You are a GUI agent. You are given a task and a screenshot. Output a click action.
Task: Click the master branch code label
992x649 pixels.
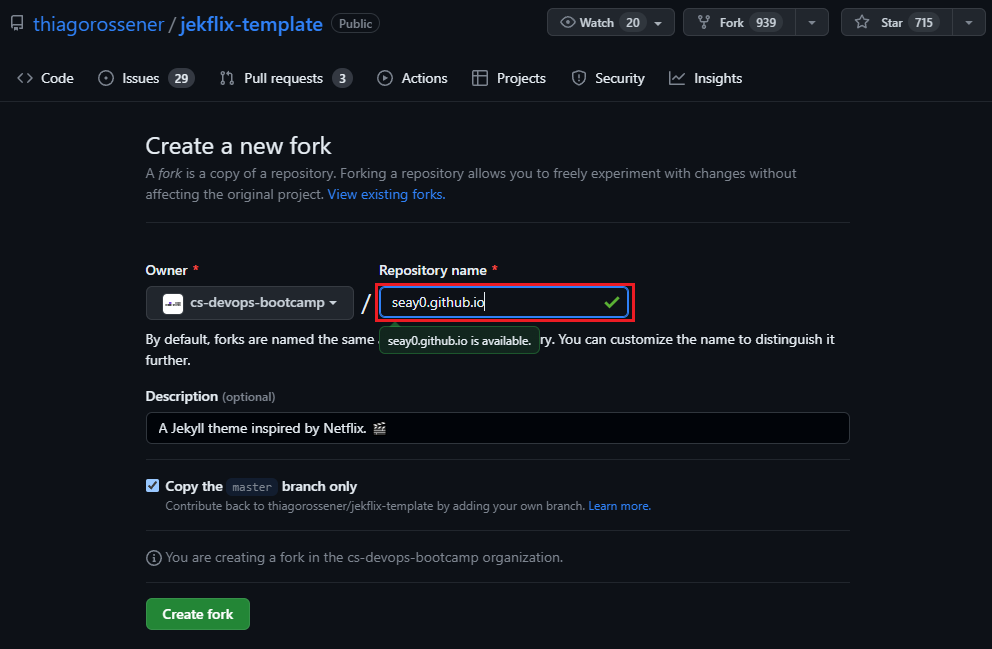[252, 486]
